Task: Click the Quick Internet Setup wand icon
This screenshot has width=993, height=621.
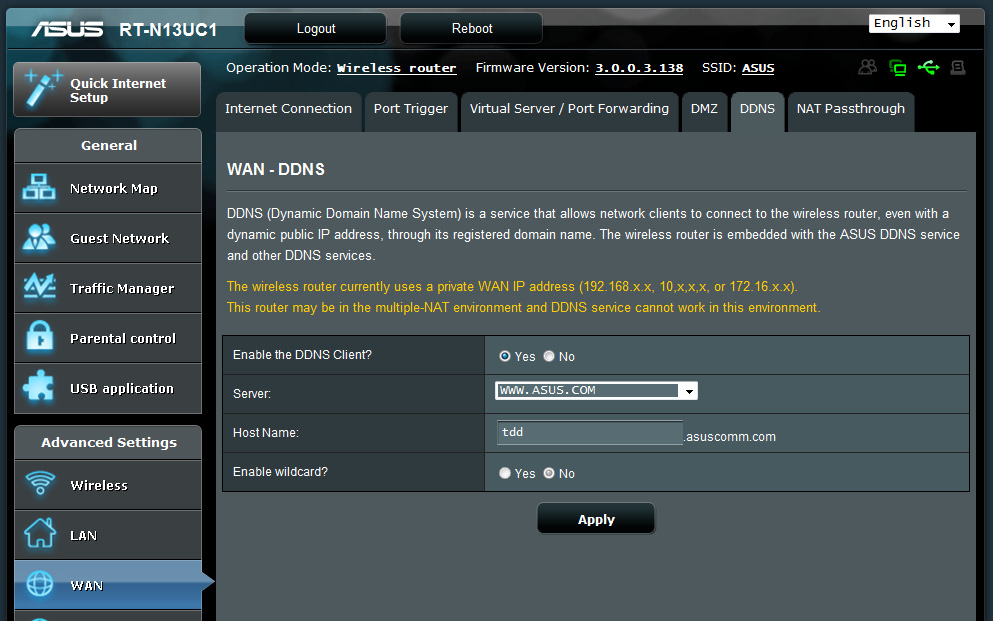Action: [x=42, y=88]
